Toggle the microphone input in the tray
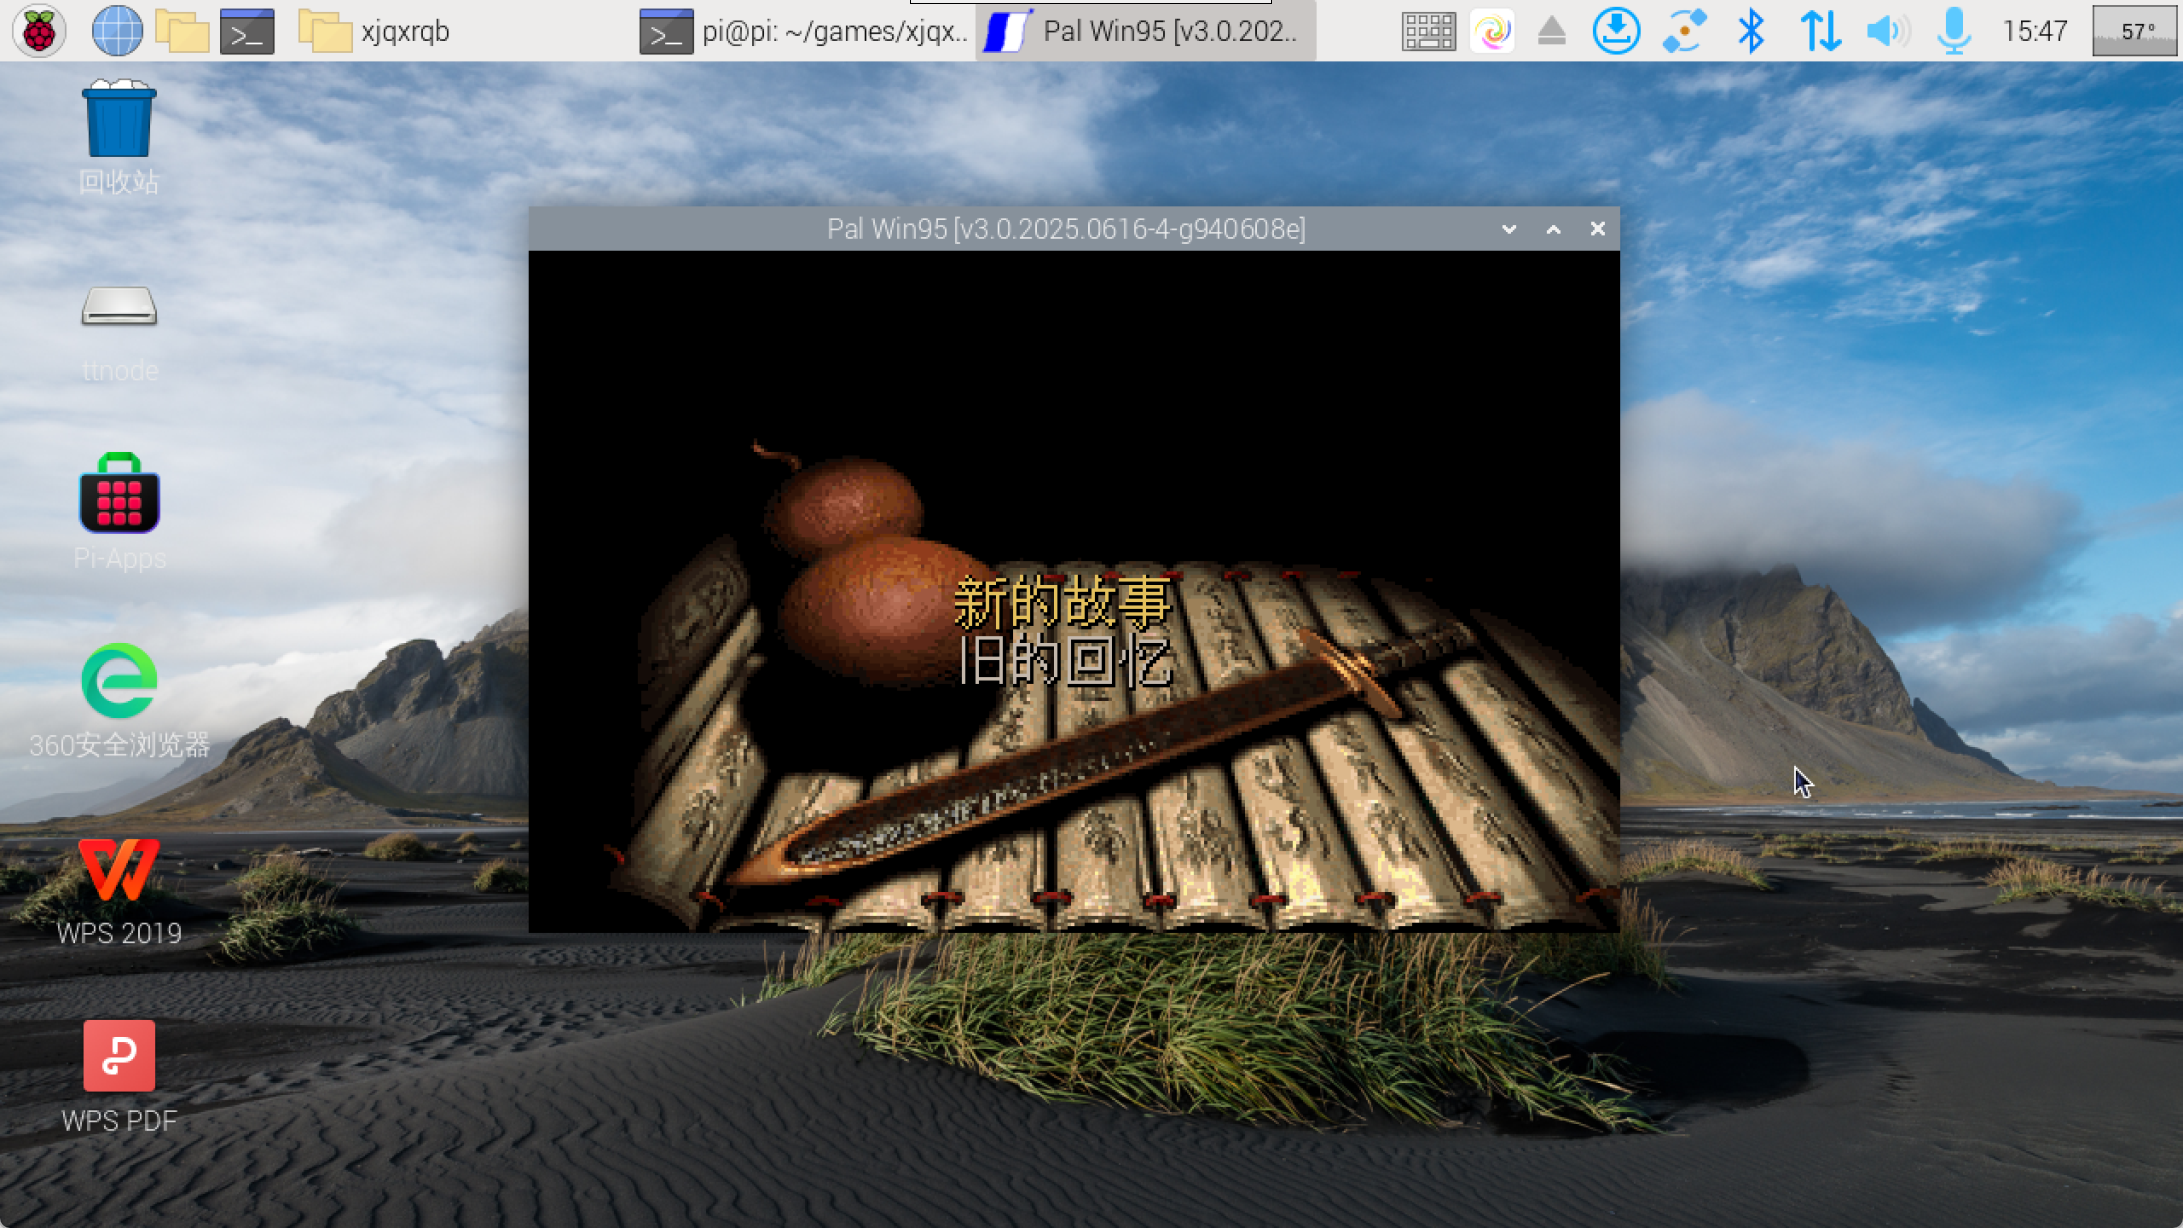The image size is (2183, 1228). (1953, 31)
